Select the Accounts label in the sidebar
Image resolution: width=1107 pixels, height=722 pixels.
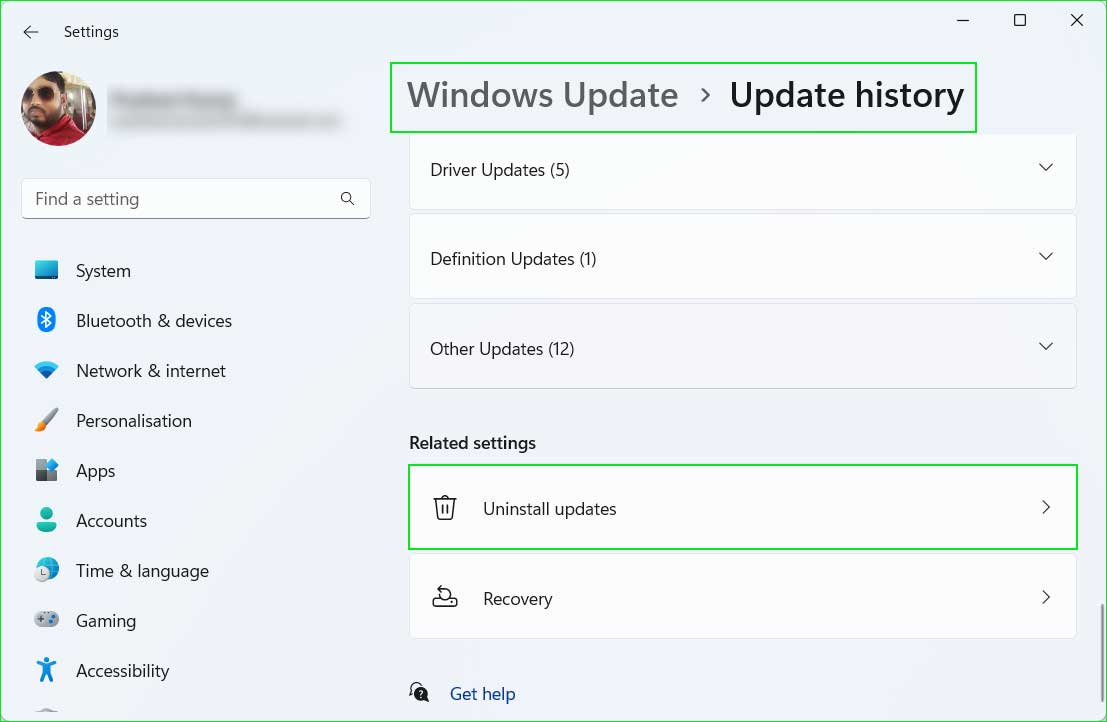(112, 521)
